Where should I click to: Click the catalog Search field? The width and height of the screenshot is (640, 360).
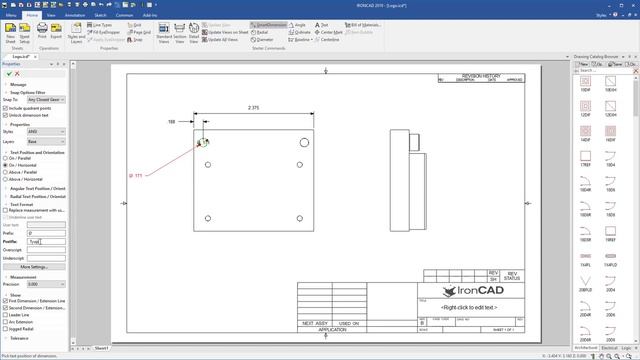coord(605,71)
